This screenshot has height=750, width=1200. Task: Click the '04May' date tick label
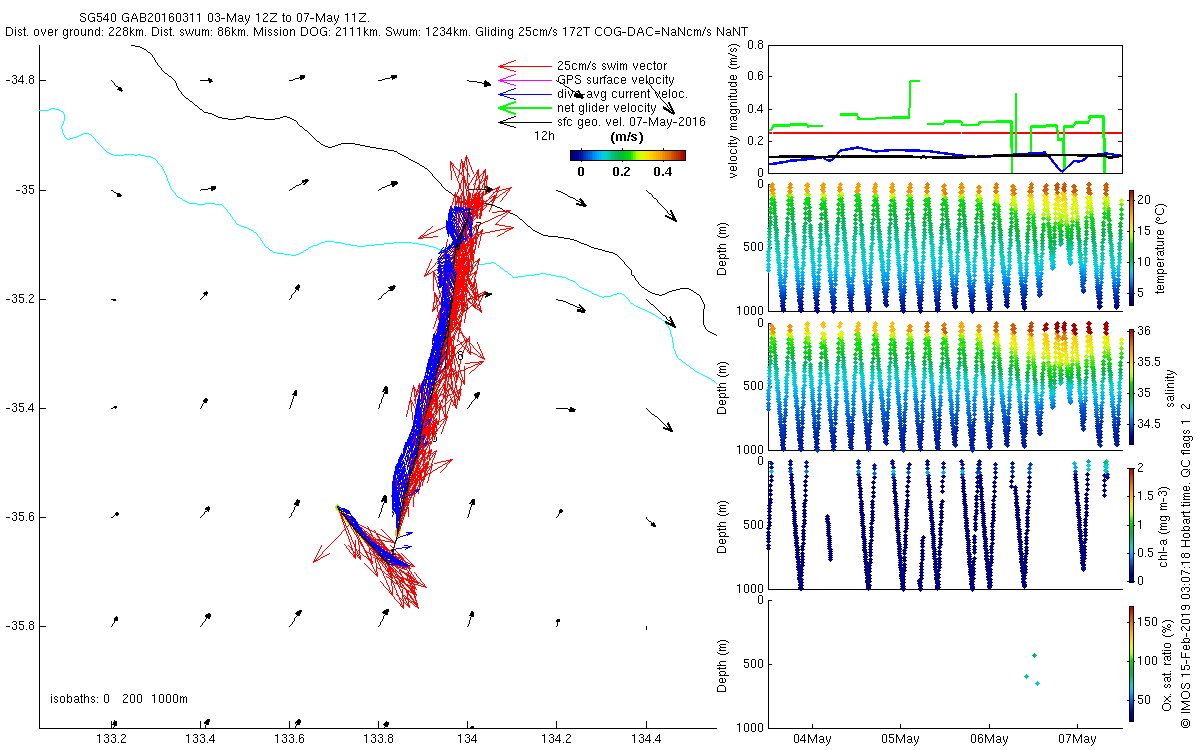click(810, 739)
